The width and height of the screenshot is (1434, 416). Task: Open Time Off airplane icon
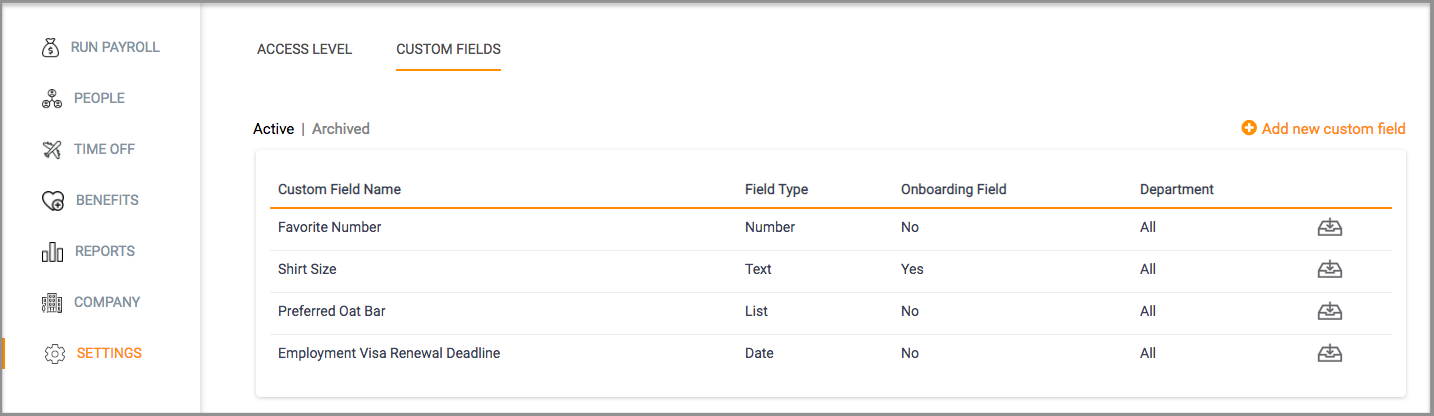click(x=52, y=149)
